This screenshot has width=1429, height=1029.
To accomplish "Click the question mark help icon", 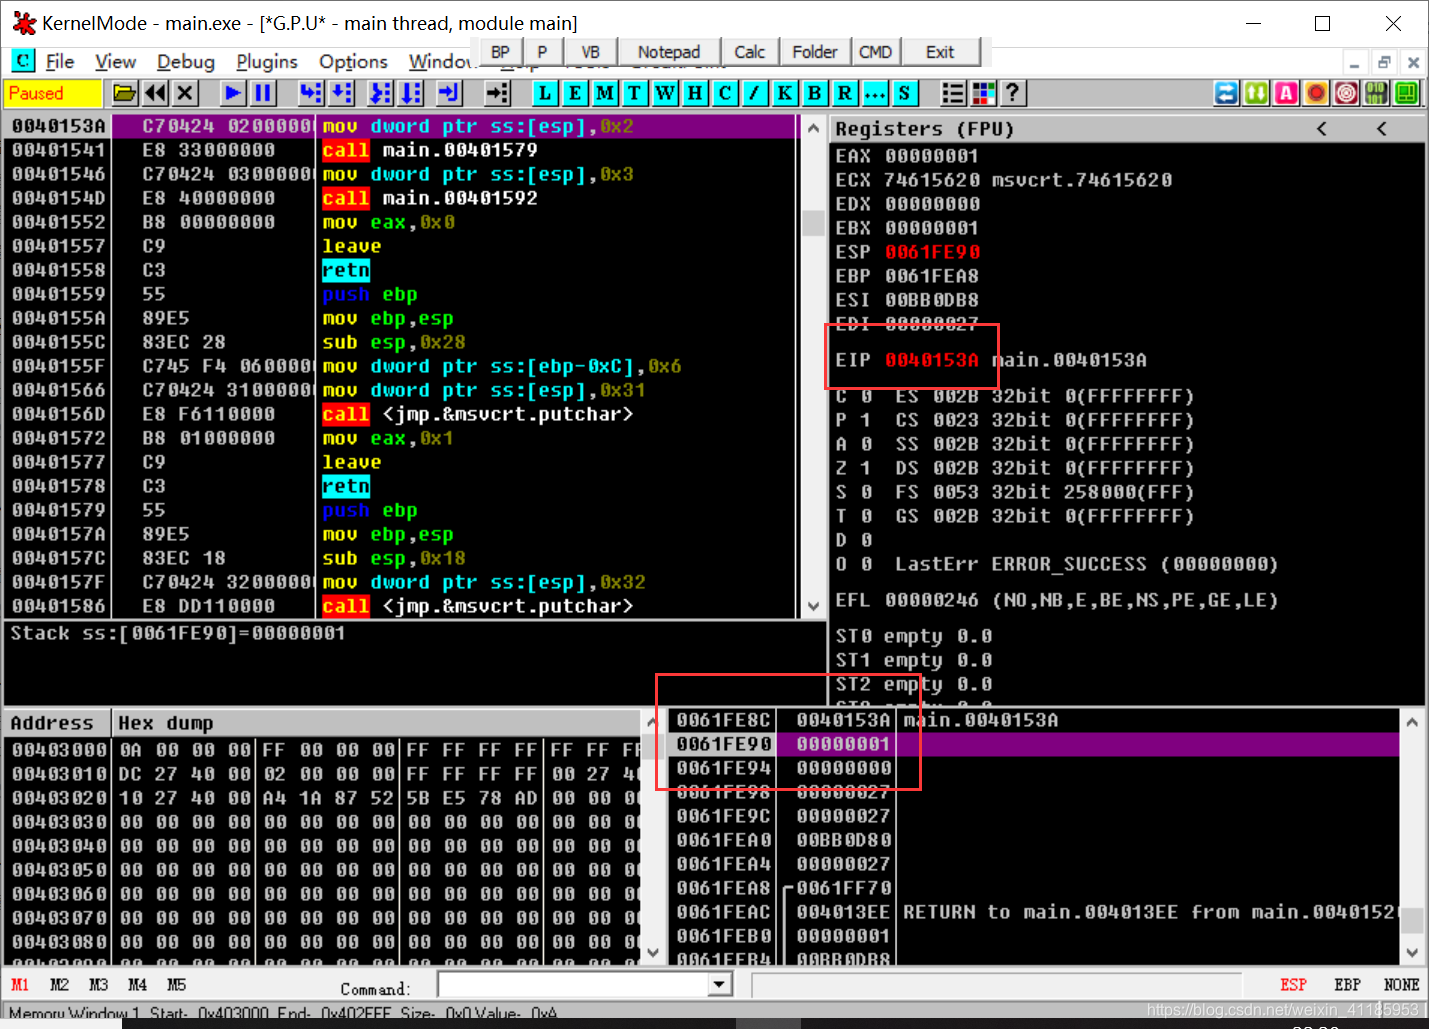I will click(x=1013, y=93).
